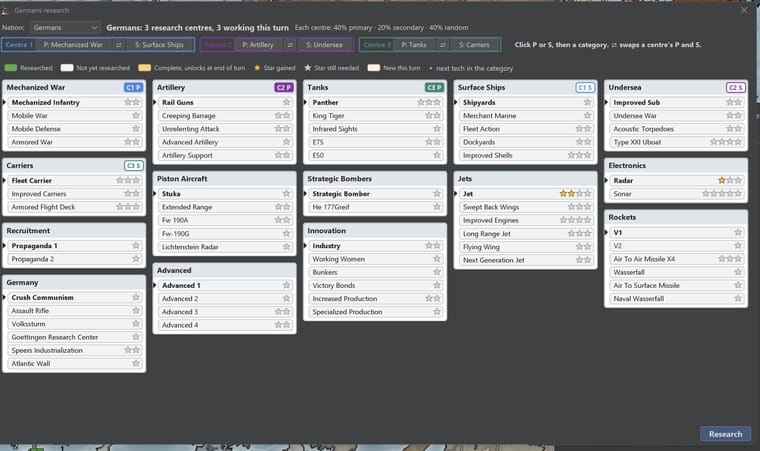Click the gold star on Radar row
The width and height of the screenshot is (760, 451).
click(x=722, y=180)
